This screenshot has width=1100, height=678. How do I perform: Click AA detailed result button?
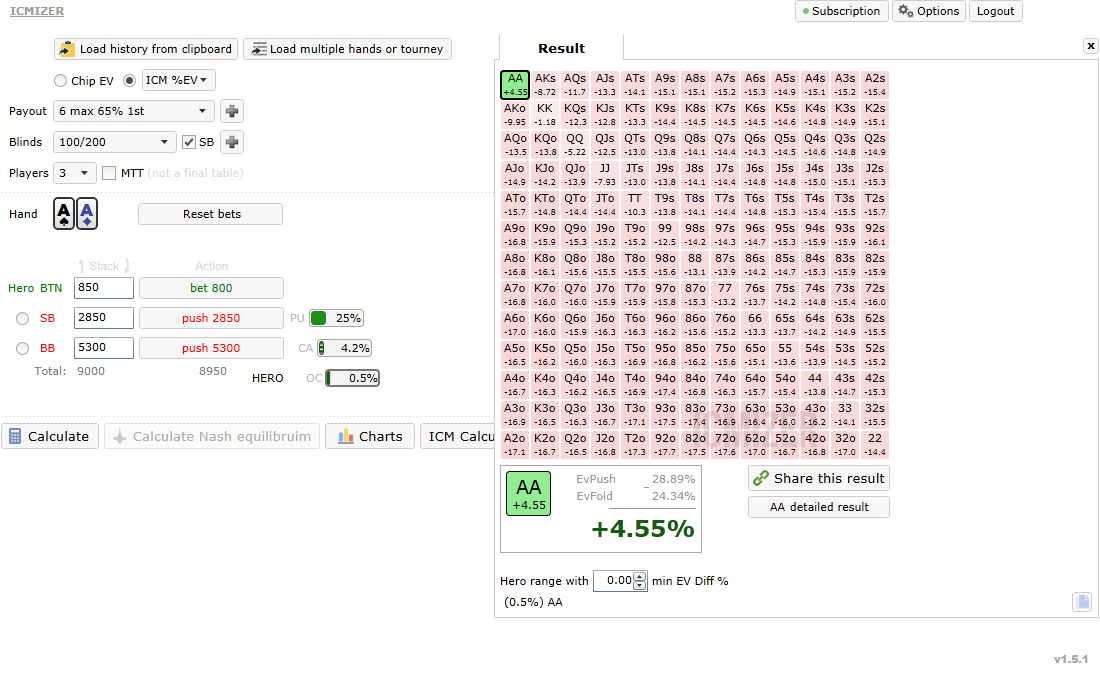(818, 507)
